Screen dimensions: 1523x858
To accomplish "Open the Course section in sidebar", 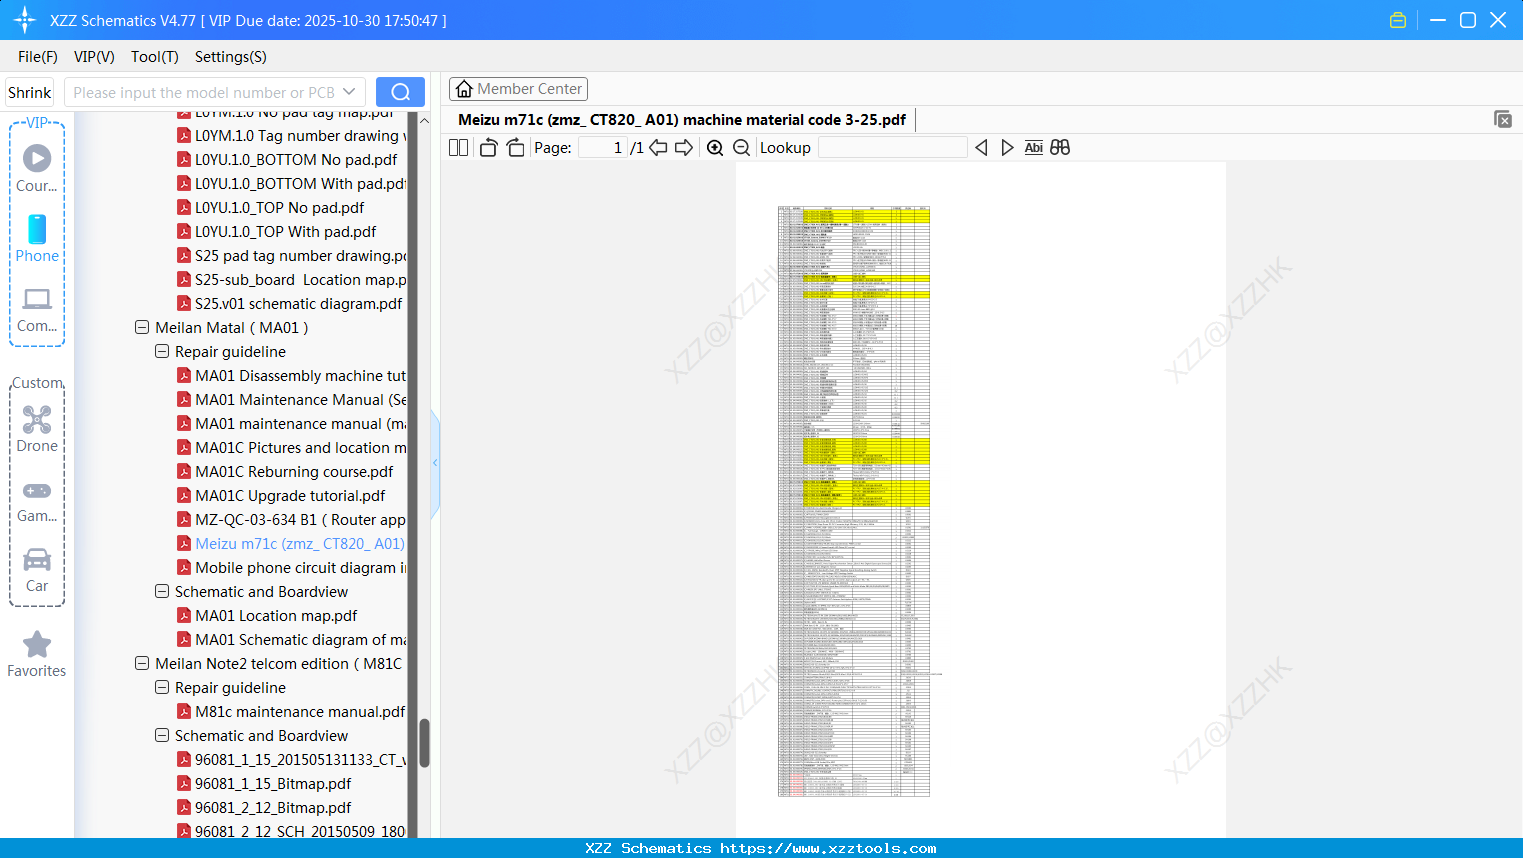I will pos(37,169).
